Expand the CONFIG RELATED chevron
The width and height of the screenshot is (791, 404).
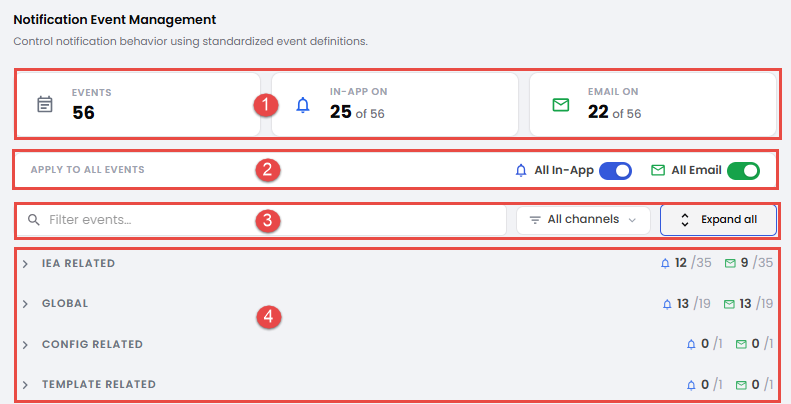click(25, 344)
